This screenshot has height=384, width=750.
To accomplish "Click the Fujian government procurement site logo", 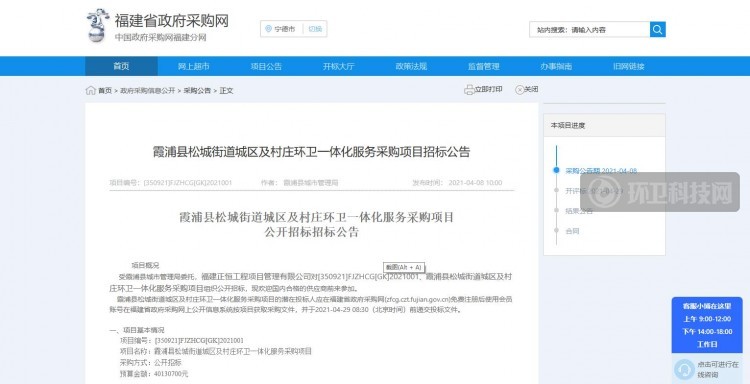I will coord(98,25).
